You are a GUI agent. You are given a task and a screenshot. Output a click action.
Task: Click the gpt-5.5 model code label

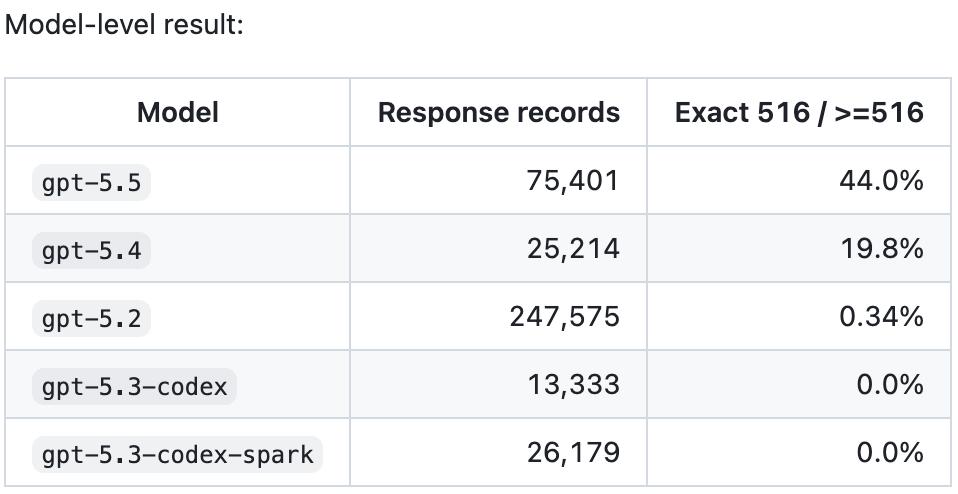tap(91, 183)
